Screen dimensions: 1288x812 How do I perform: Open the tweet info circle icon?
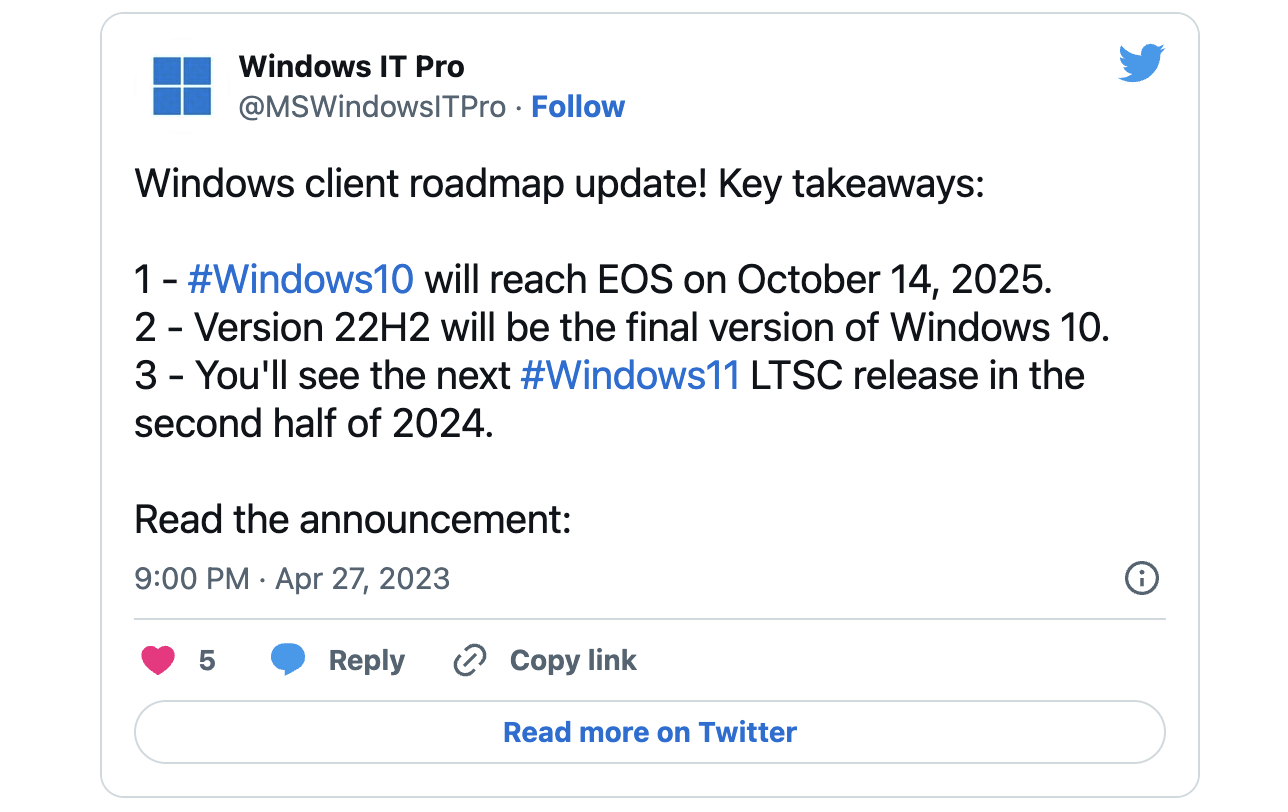click(x=1141, y=578)
